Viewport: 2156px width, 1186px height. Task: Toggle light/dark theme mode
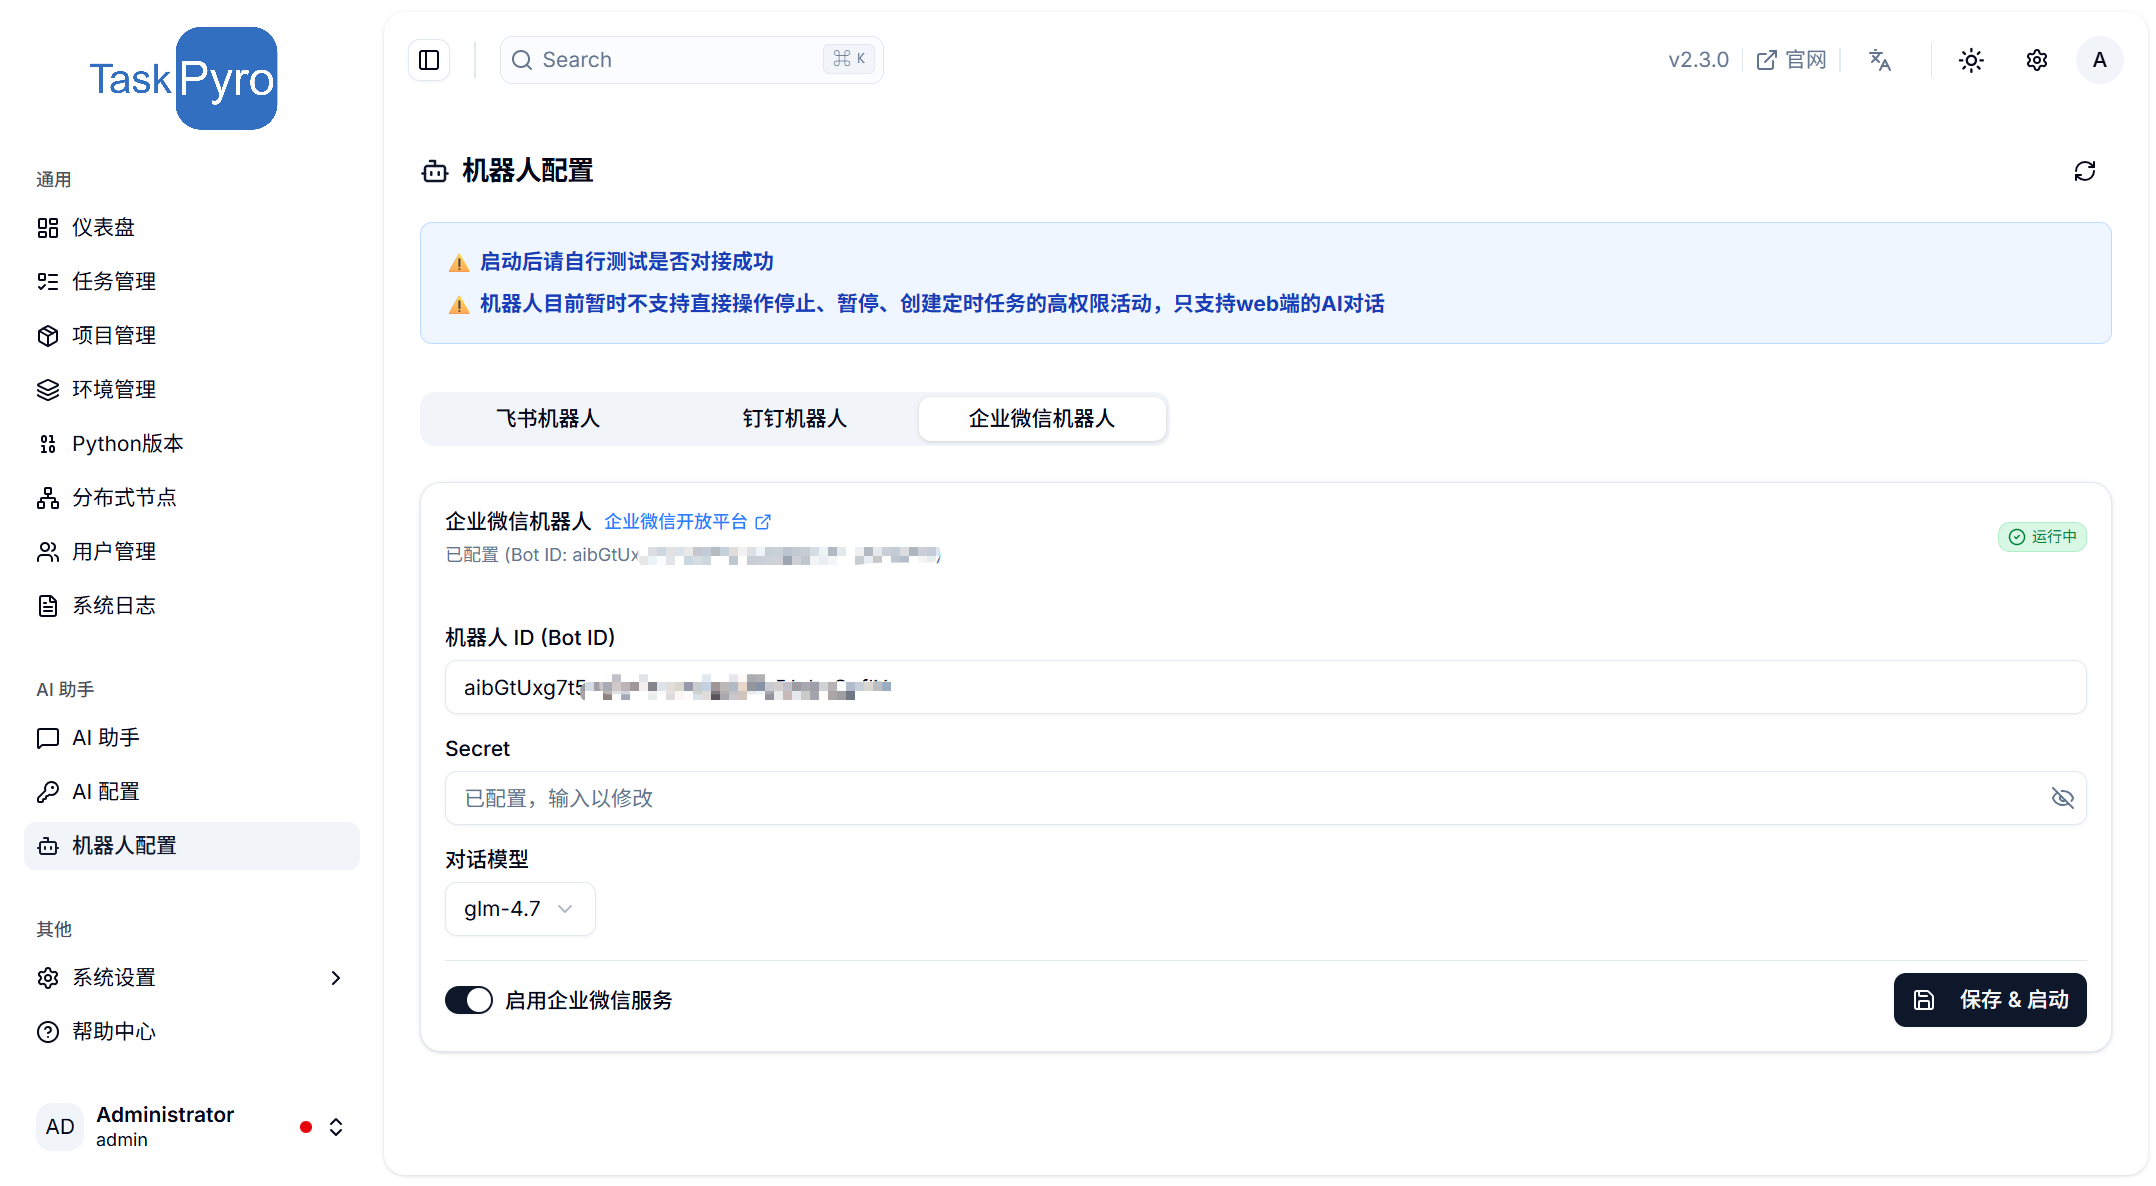1970,60
